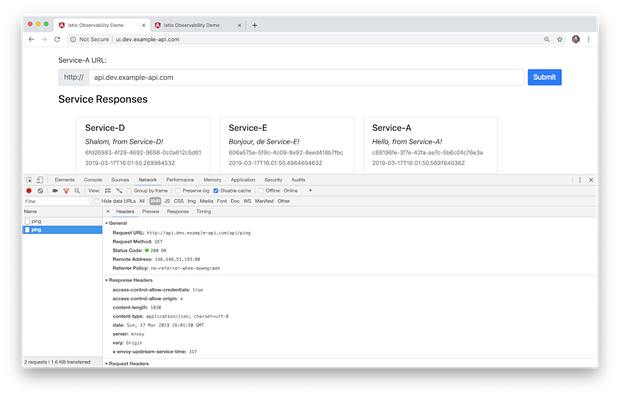Select the XHR filter button
Screen dimensions: 620x397
click(x=155, y=201)
